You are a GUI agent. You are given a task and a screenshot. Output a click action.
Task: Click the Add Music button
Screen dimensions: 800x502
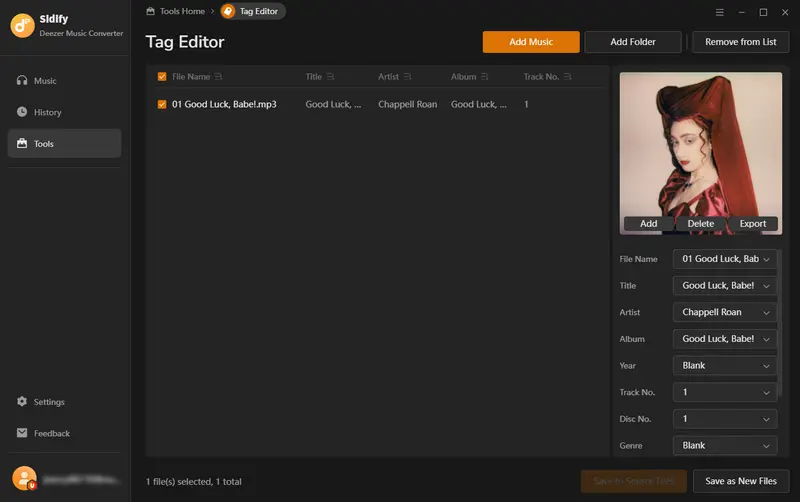coord(531,42)
